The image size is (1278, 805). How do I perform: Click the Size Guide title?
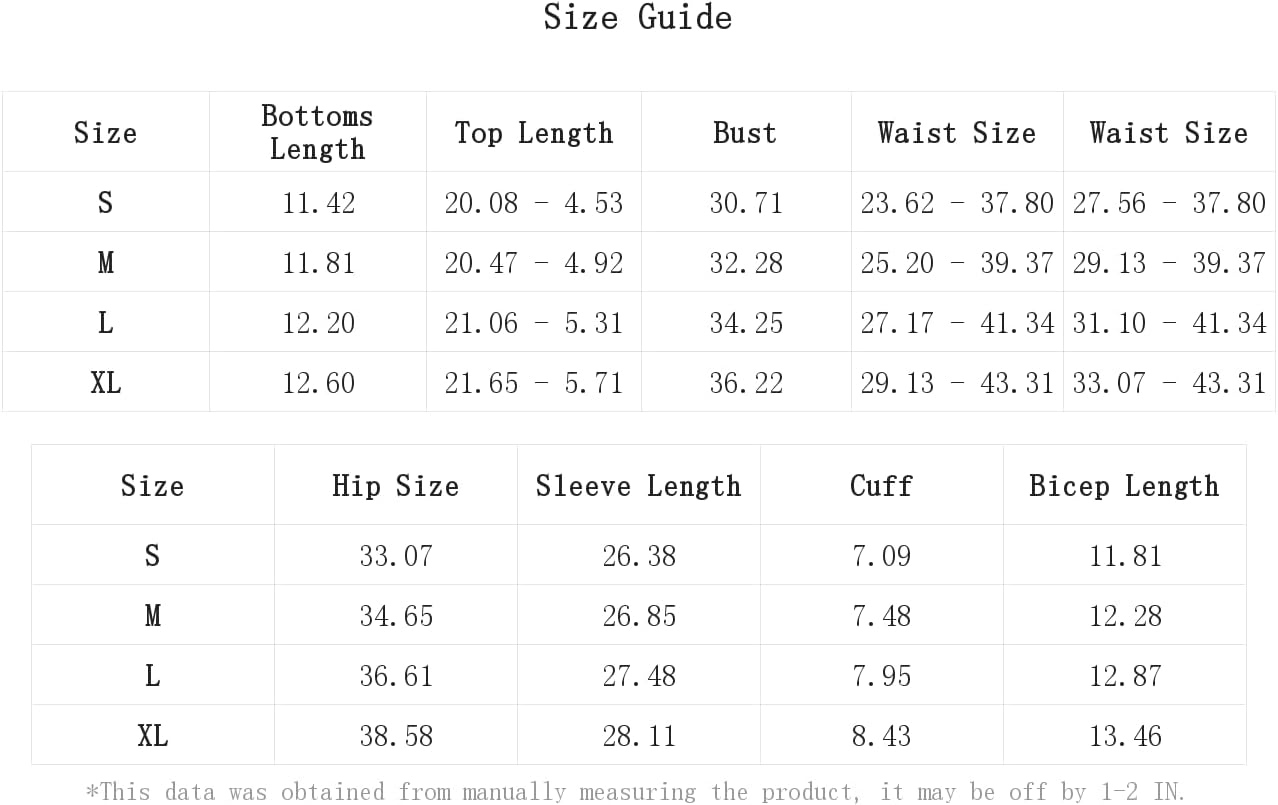[638, 17]
